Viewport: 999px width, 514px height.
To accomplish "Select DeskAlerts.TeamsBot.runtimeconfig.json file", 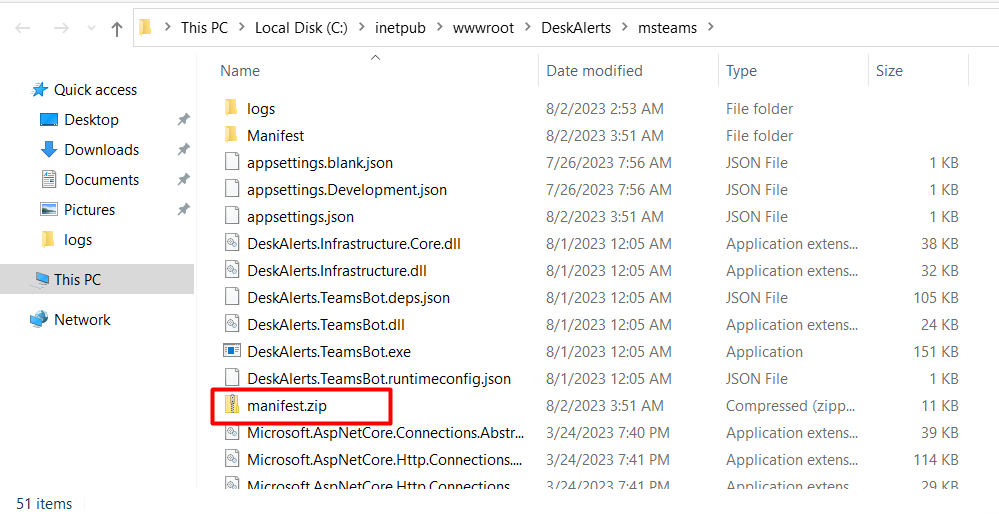I will click(379, 379).
